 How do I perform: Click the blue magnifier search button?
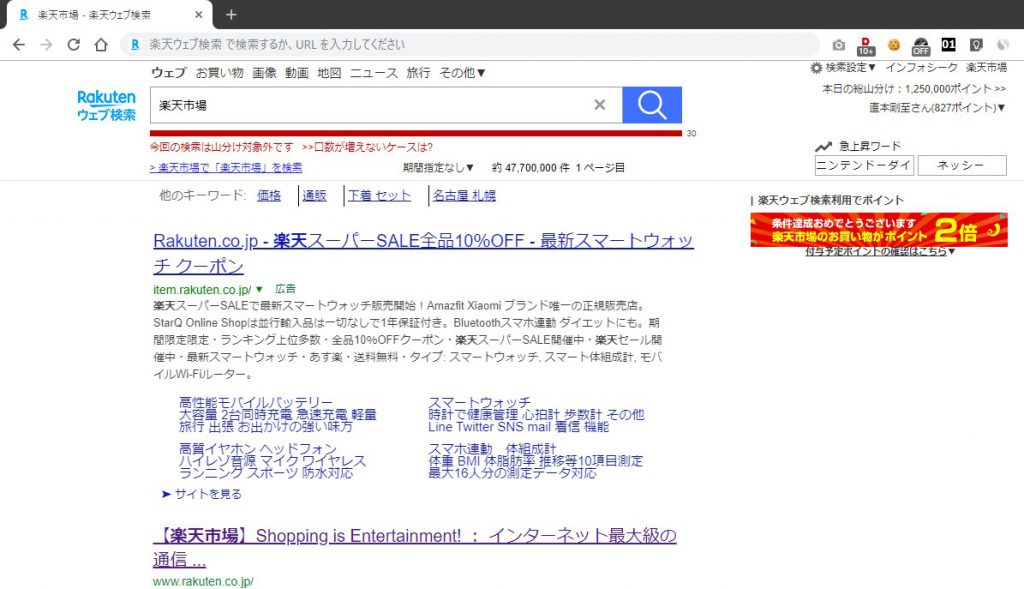point(652,104)
